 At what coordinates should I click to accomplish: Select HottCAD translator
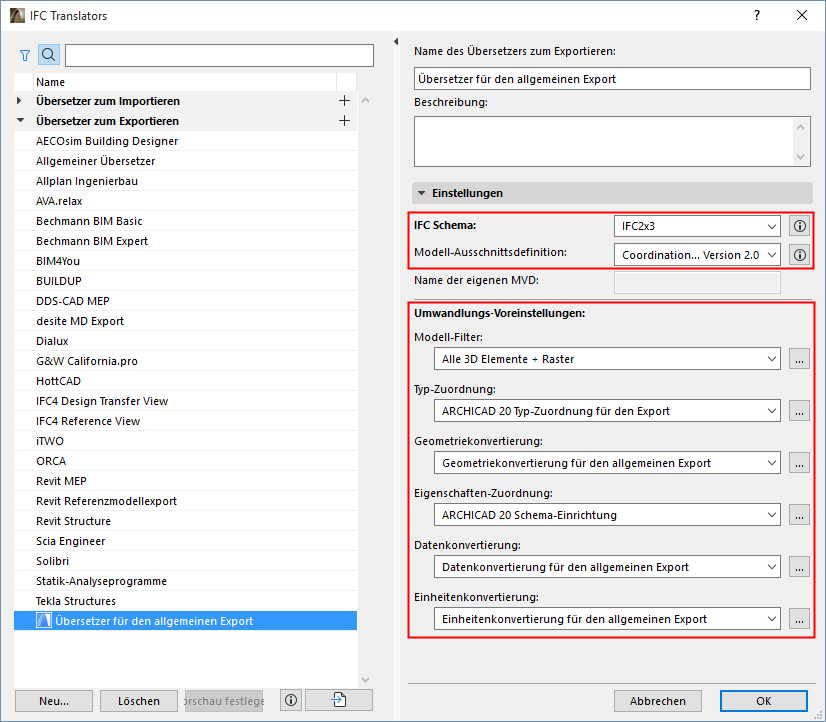click(185, 381)
